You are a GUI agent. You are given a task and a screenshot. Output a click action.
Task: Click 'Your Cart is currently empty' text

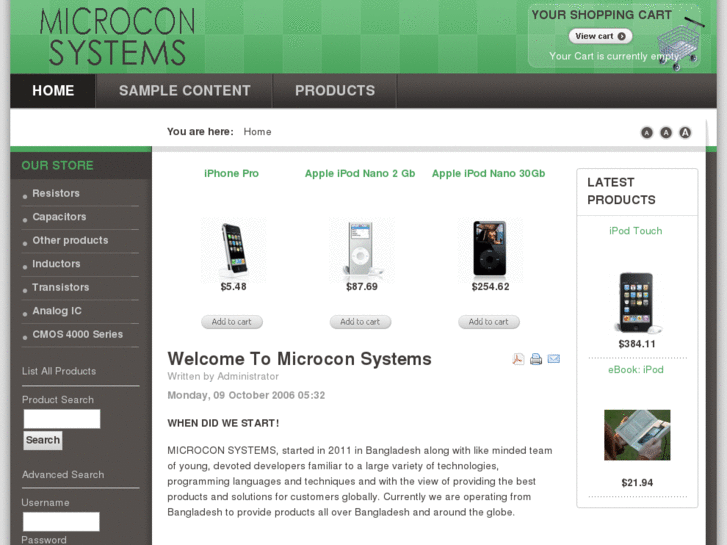tap(614, 56)
